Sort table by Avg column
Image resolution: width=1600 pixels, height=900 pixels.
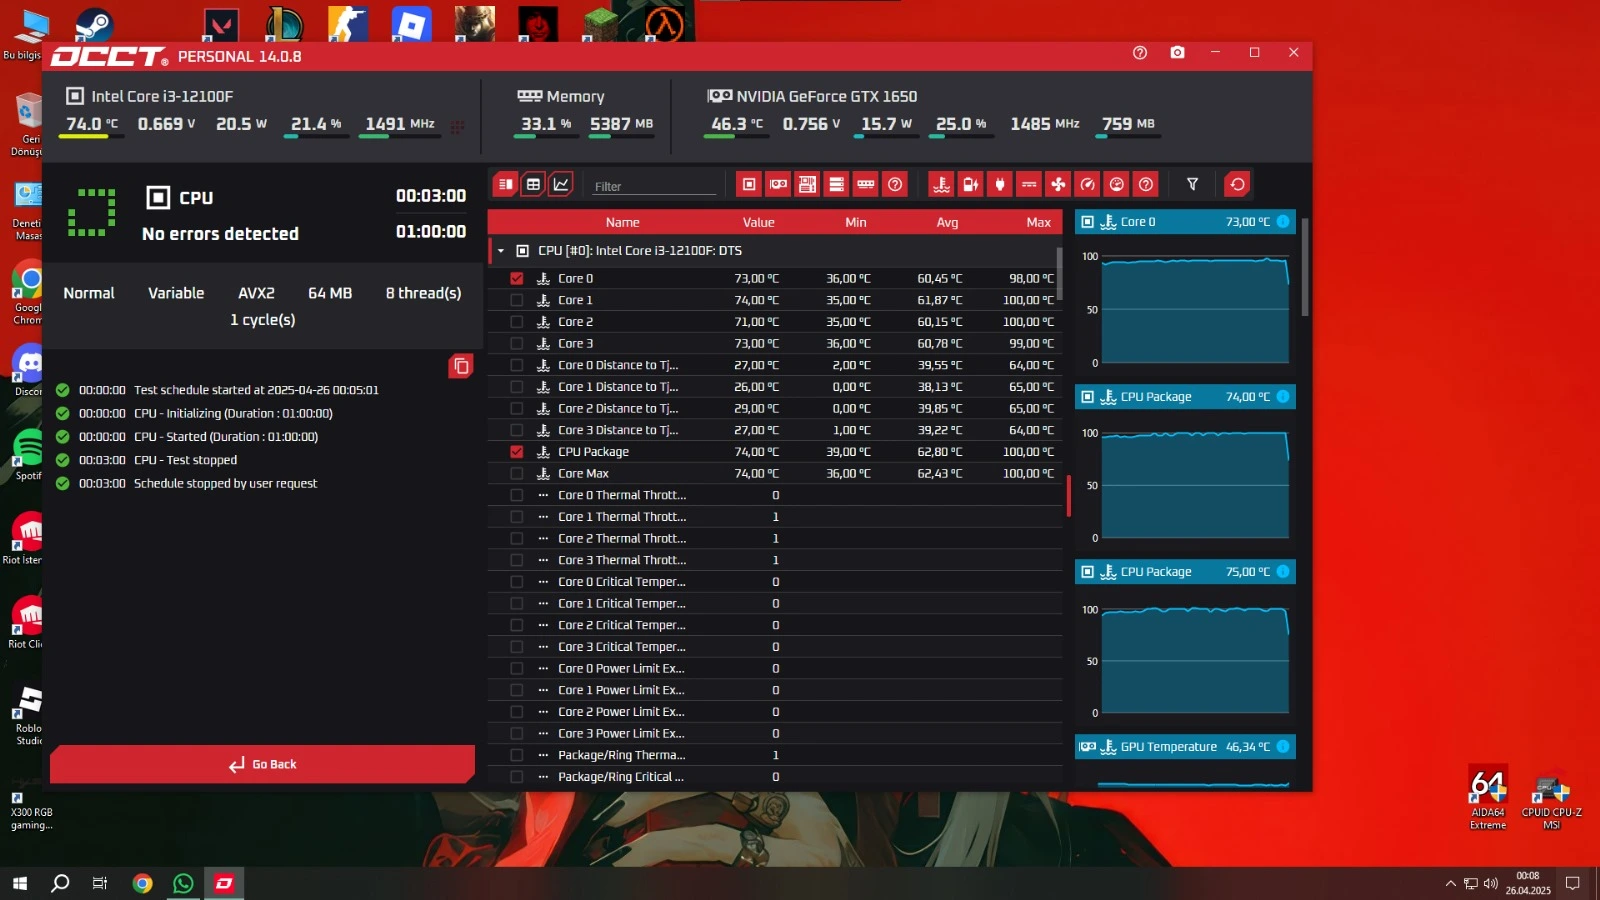pyautogui.click(x=947, y=222)
